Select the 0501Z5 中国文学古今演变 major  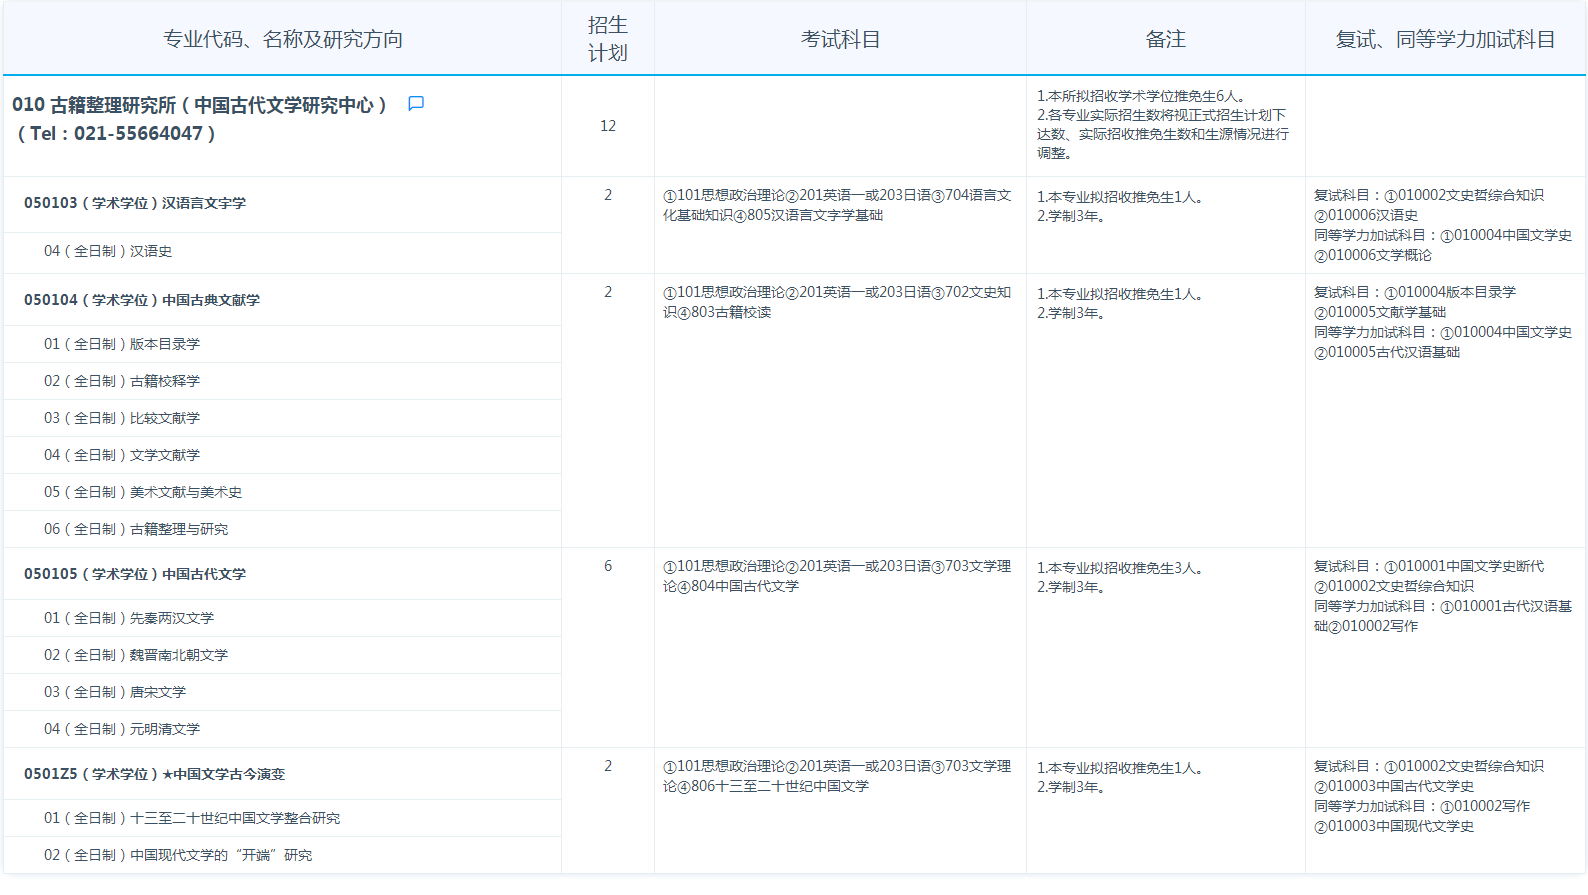point(154,774)
